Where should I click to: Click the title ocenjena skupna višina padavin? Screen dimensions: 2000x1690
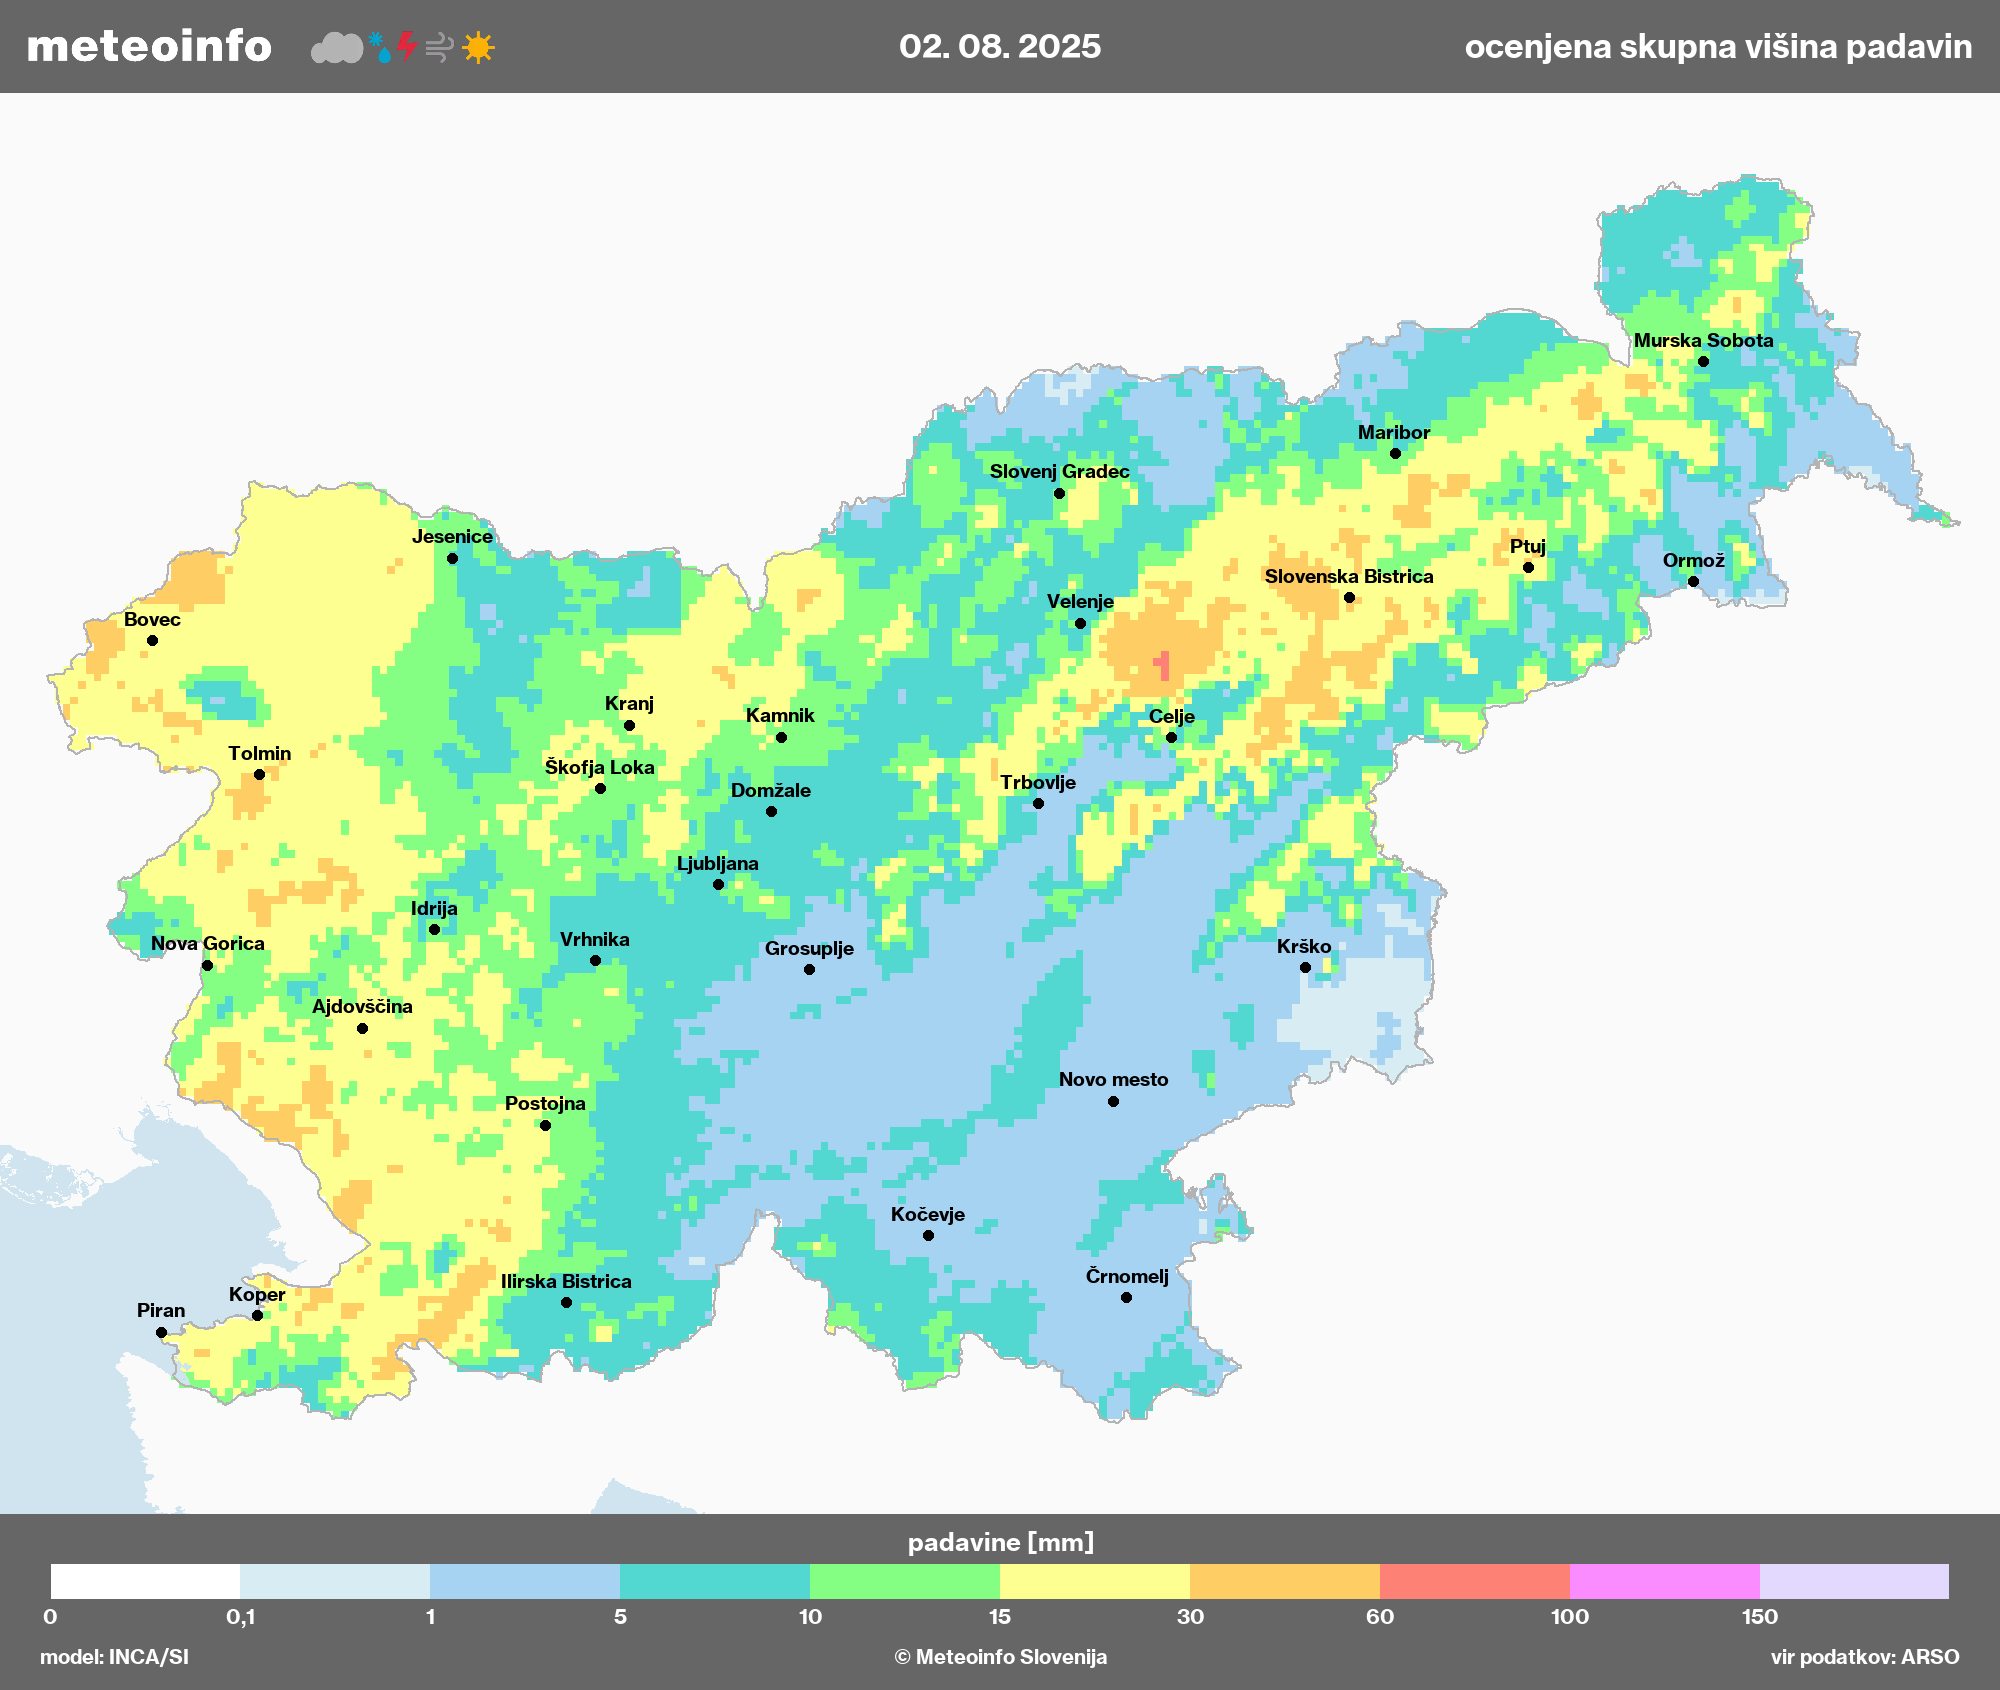[1717, 46]
